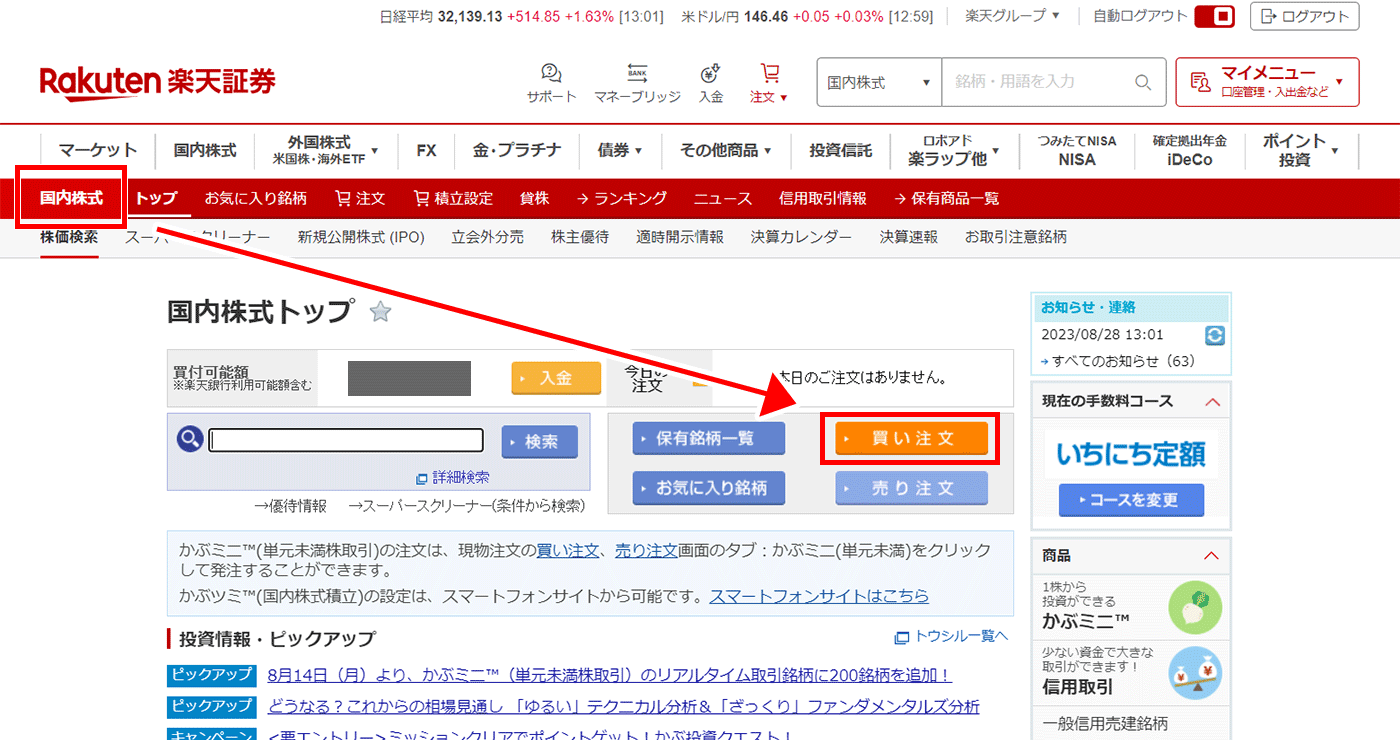Open the 新規公開株式 (IPO) sub tab
This screenshot has height=740, width=1400.
tap(361, 237)
